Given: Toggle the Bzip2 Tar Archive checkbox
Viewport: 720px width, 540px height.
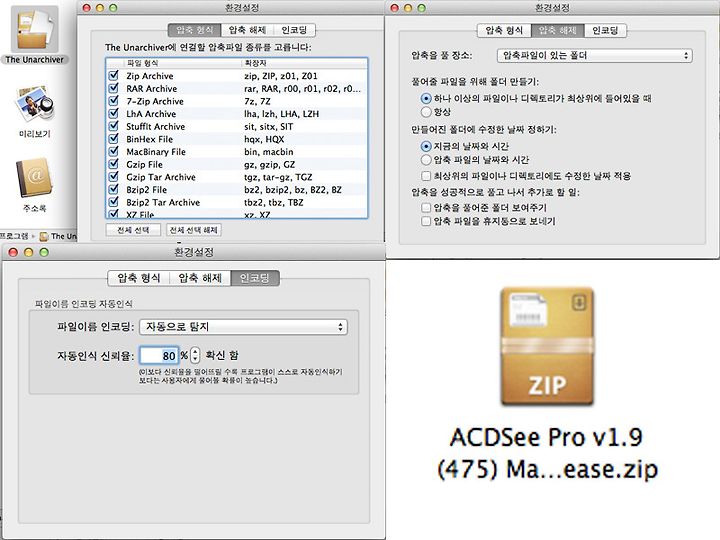Looking at the screenshot, I should point(113,202).
